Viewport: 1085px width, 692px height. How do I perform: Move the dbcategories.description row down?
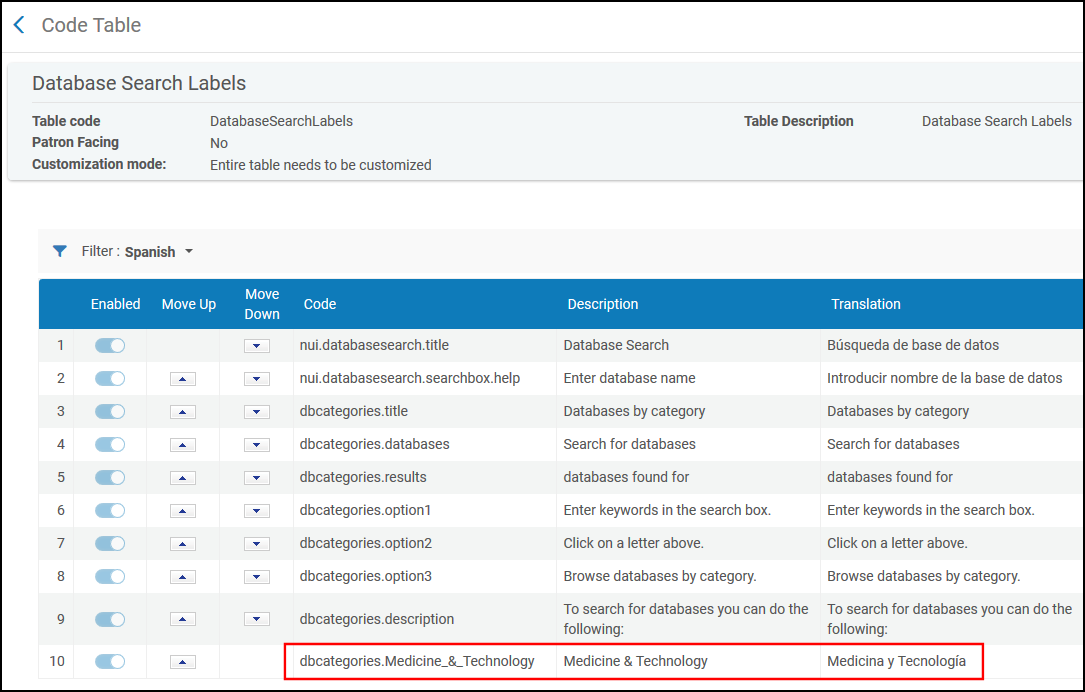click(x=257, y=619)
